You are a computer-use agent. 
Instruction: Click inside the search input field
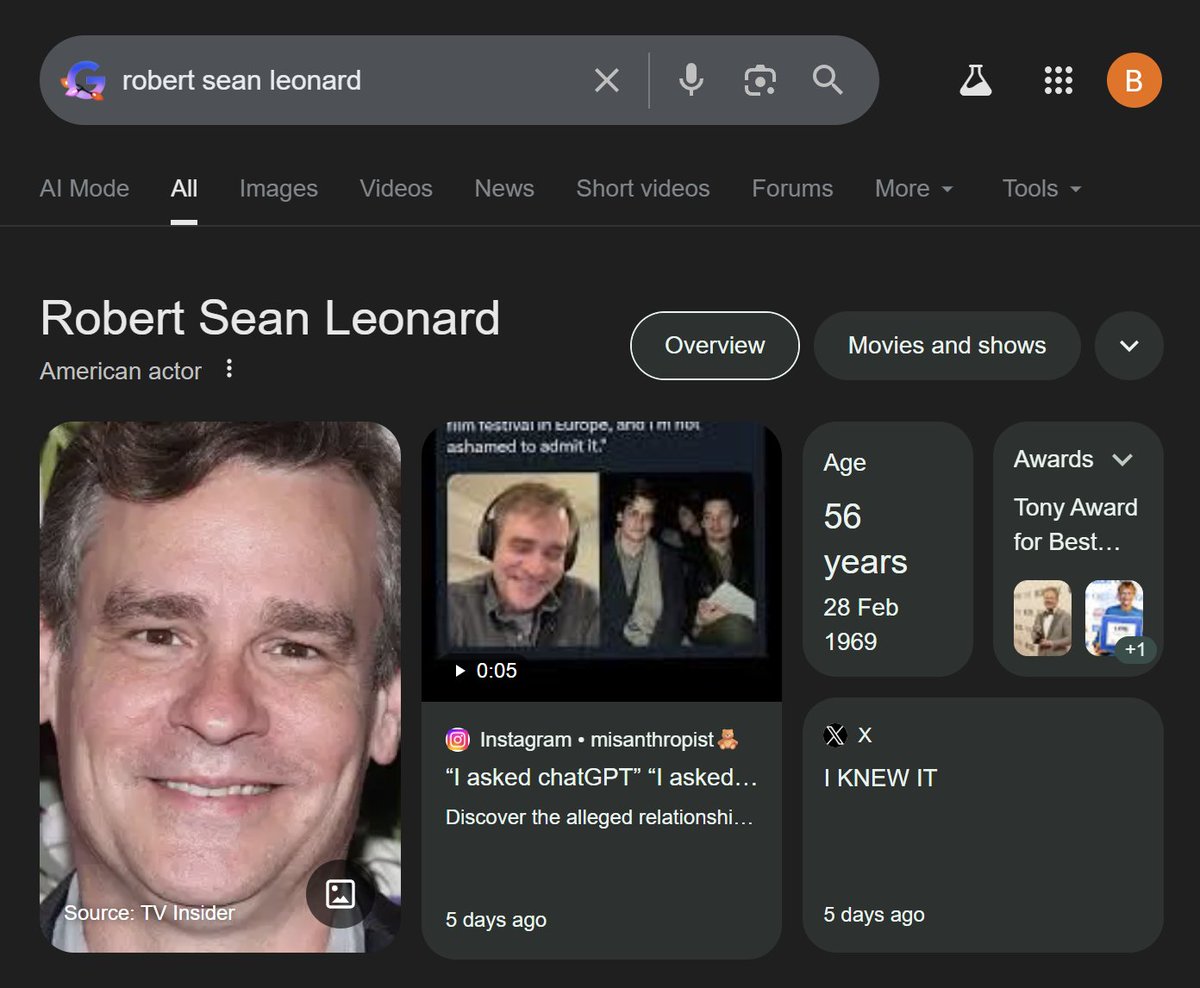pos(350,80)
